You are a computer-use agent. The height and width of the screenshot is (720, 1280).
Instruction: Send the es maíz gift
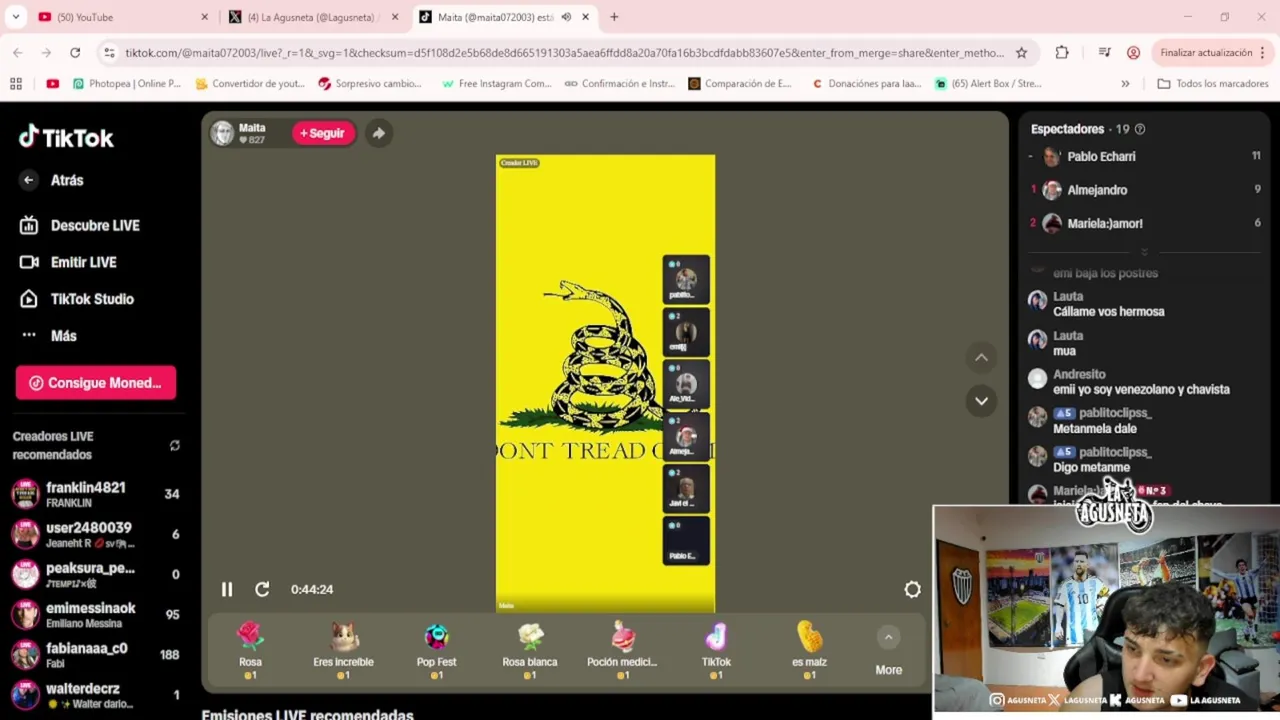(x=809, y=650)
